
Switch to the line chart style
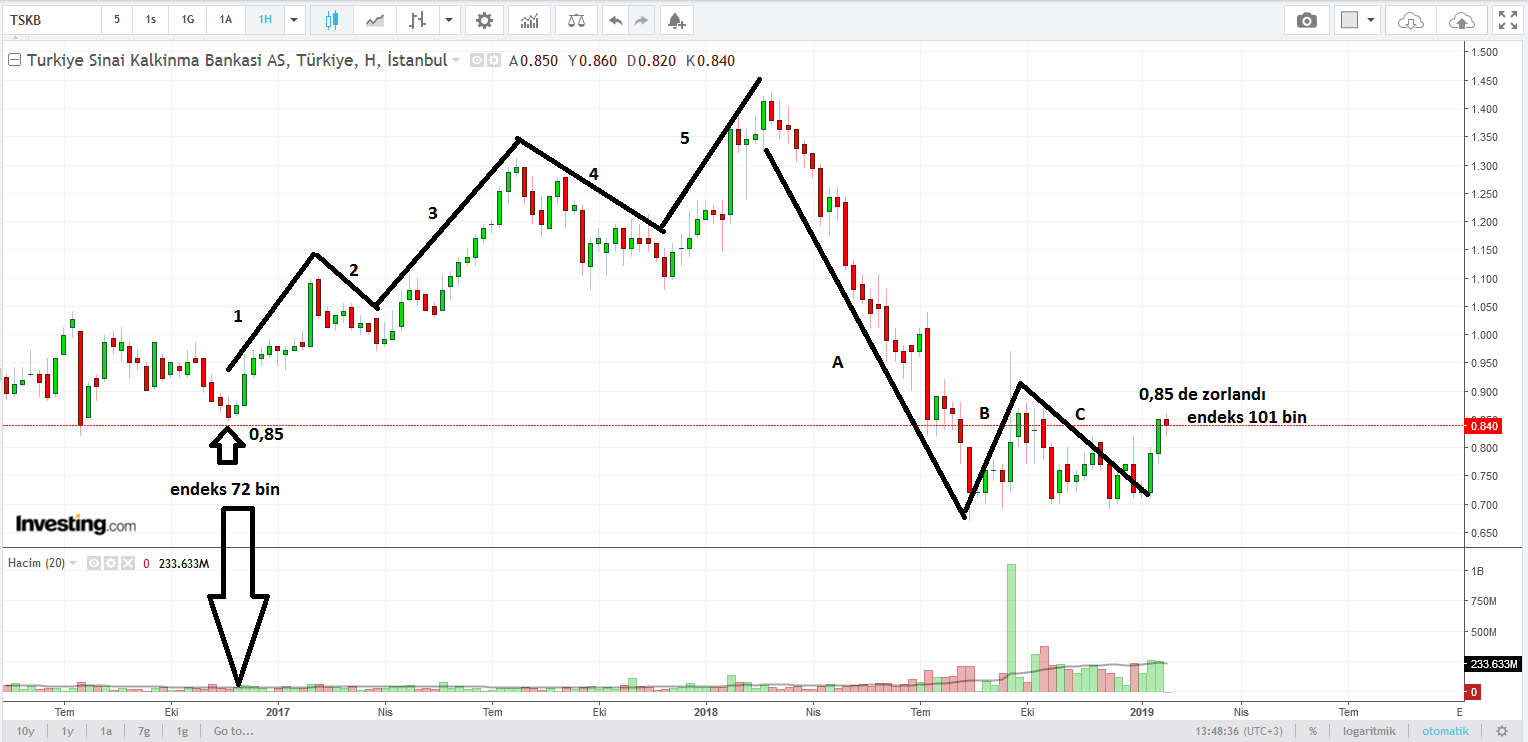[376, 20]
